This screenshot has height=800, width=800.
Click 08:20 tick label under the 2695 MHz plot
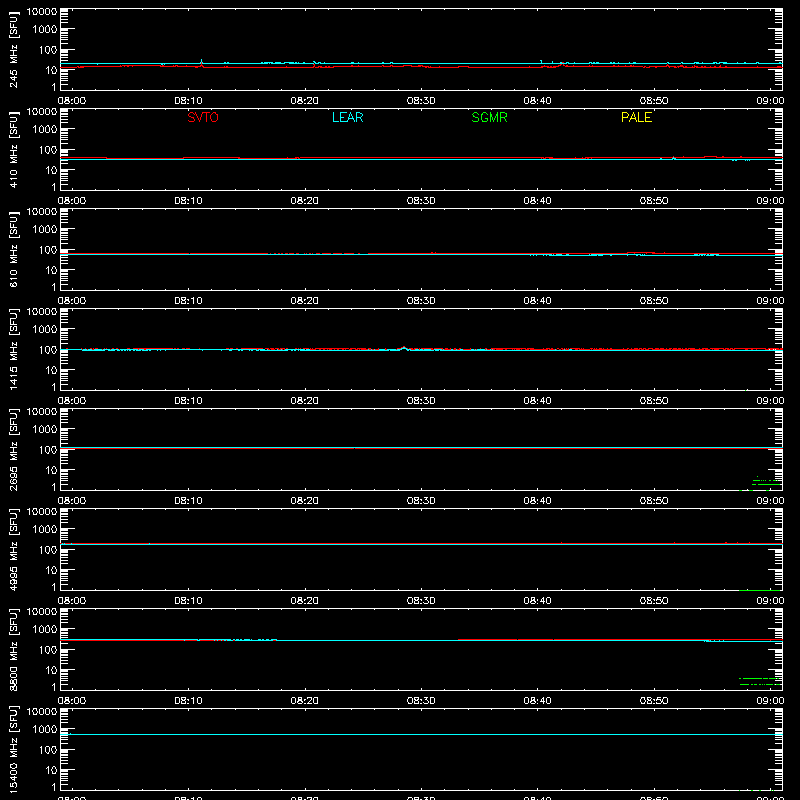point(305,501)
